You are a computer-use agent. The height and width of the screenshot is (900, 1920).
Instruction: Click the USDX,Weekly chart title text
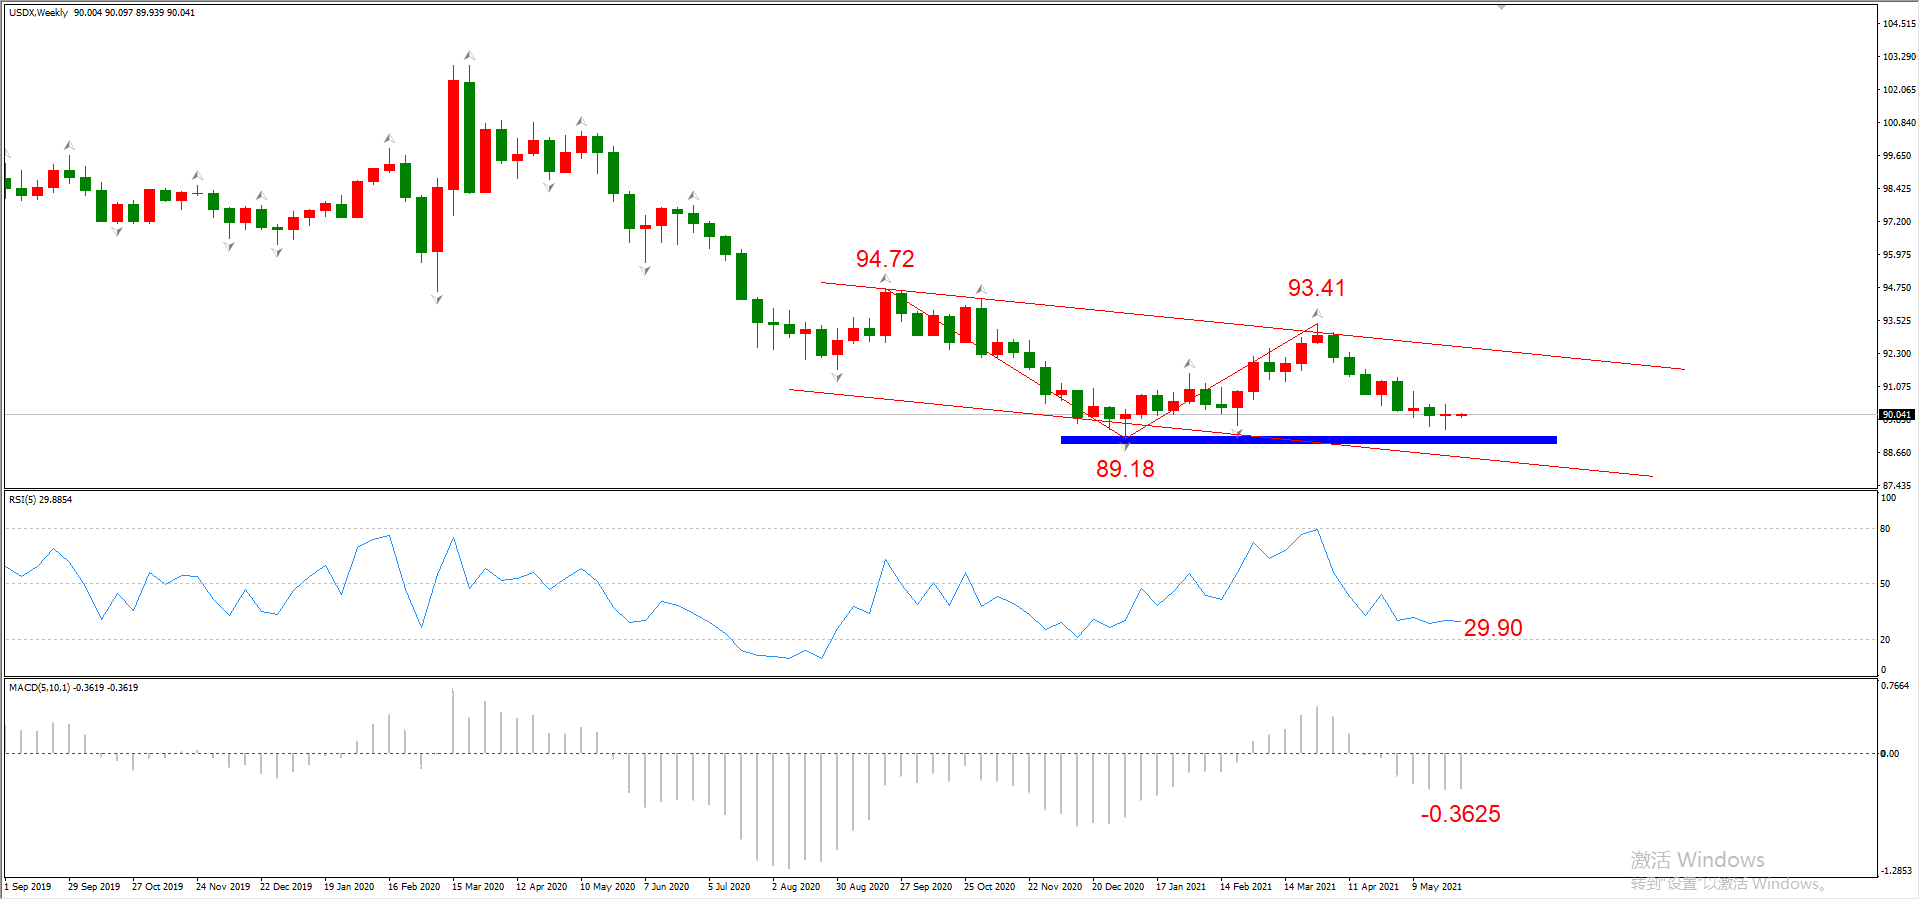tap(39, 13)
